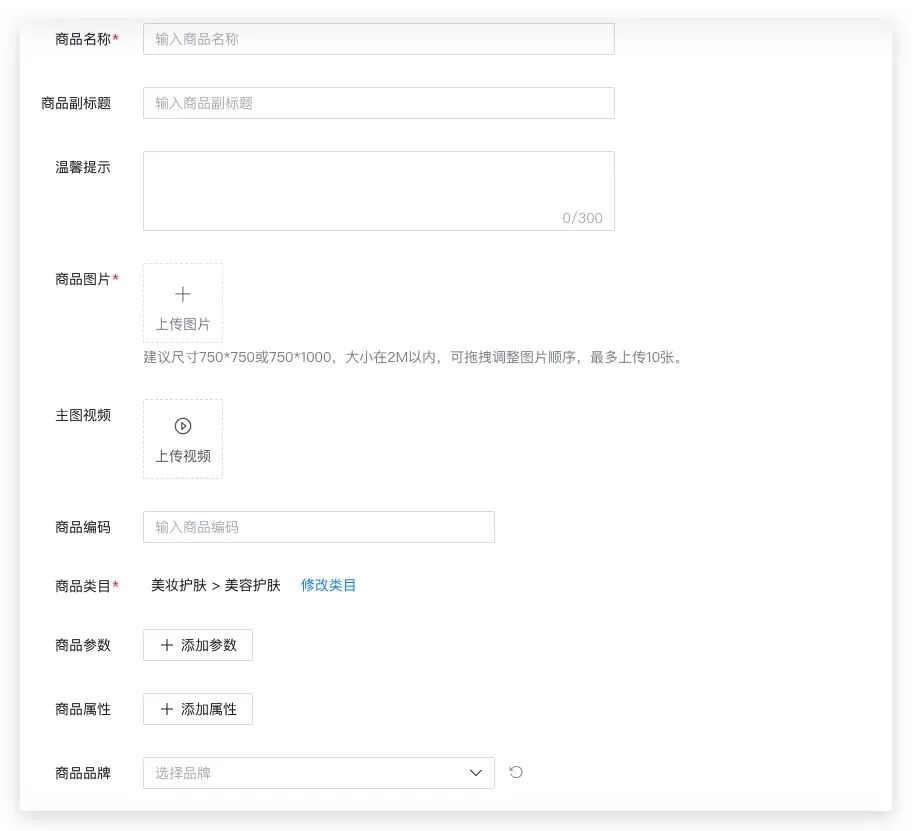Click the plus icon inside 添加属性 button
Viewport: 912px width, 831px height.
pyautogui.click(x=167, y=709)
